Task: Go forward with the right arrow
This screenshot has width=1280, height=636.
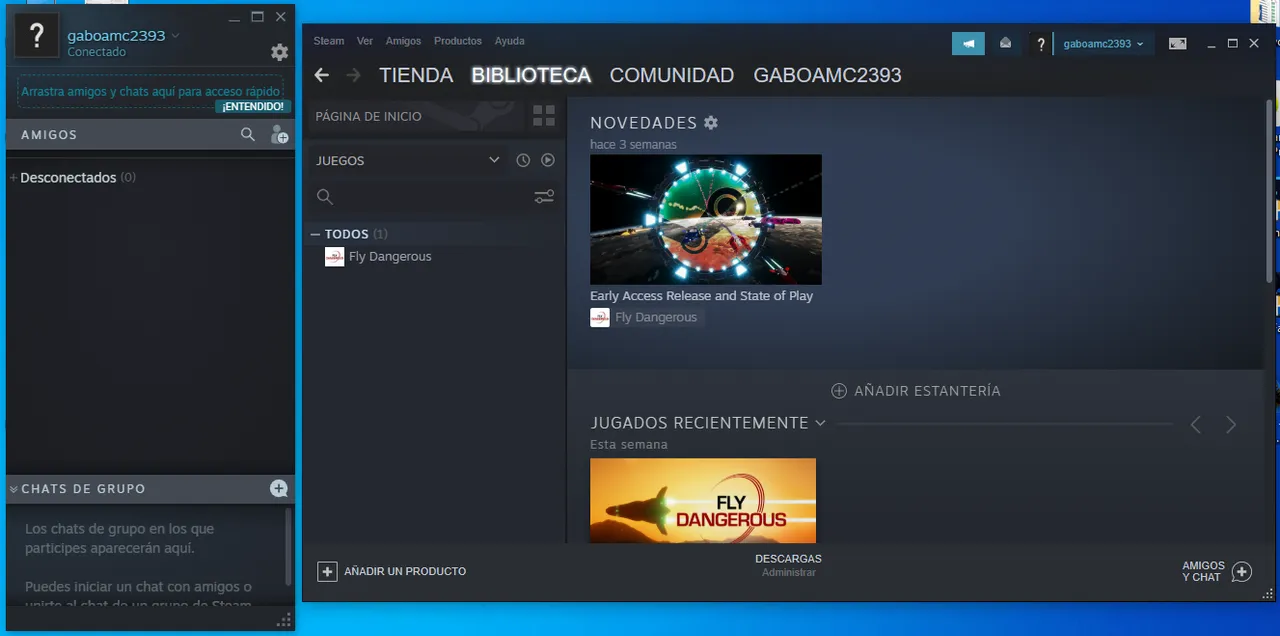Action: [353, 75]
